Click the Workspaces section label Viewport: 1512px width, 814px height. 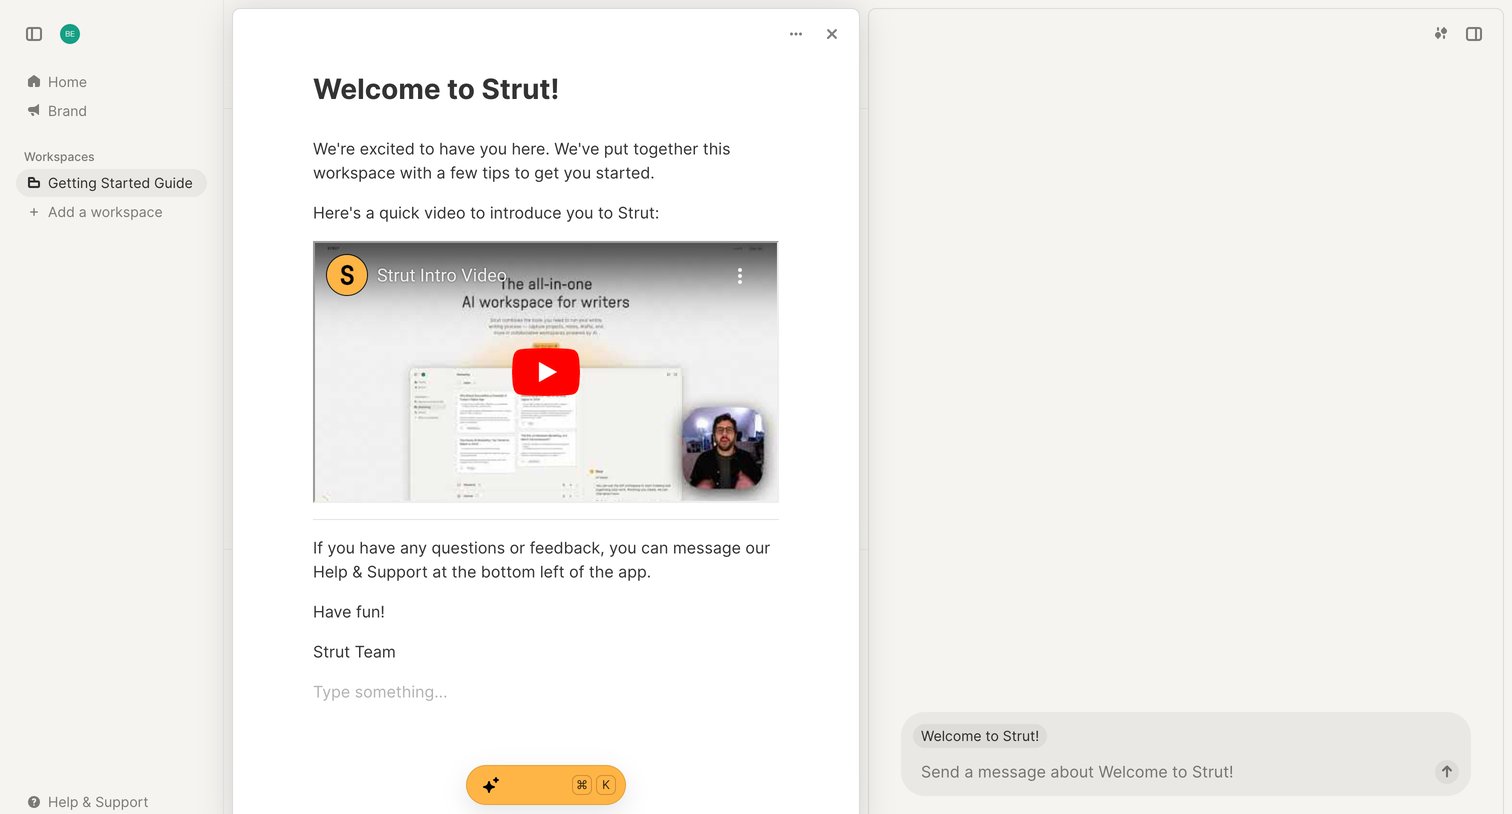pos(59,157)
